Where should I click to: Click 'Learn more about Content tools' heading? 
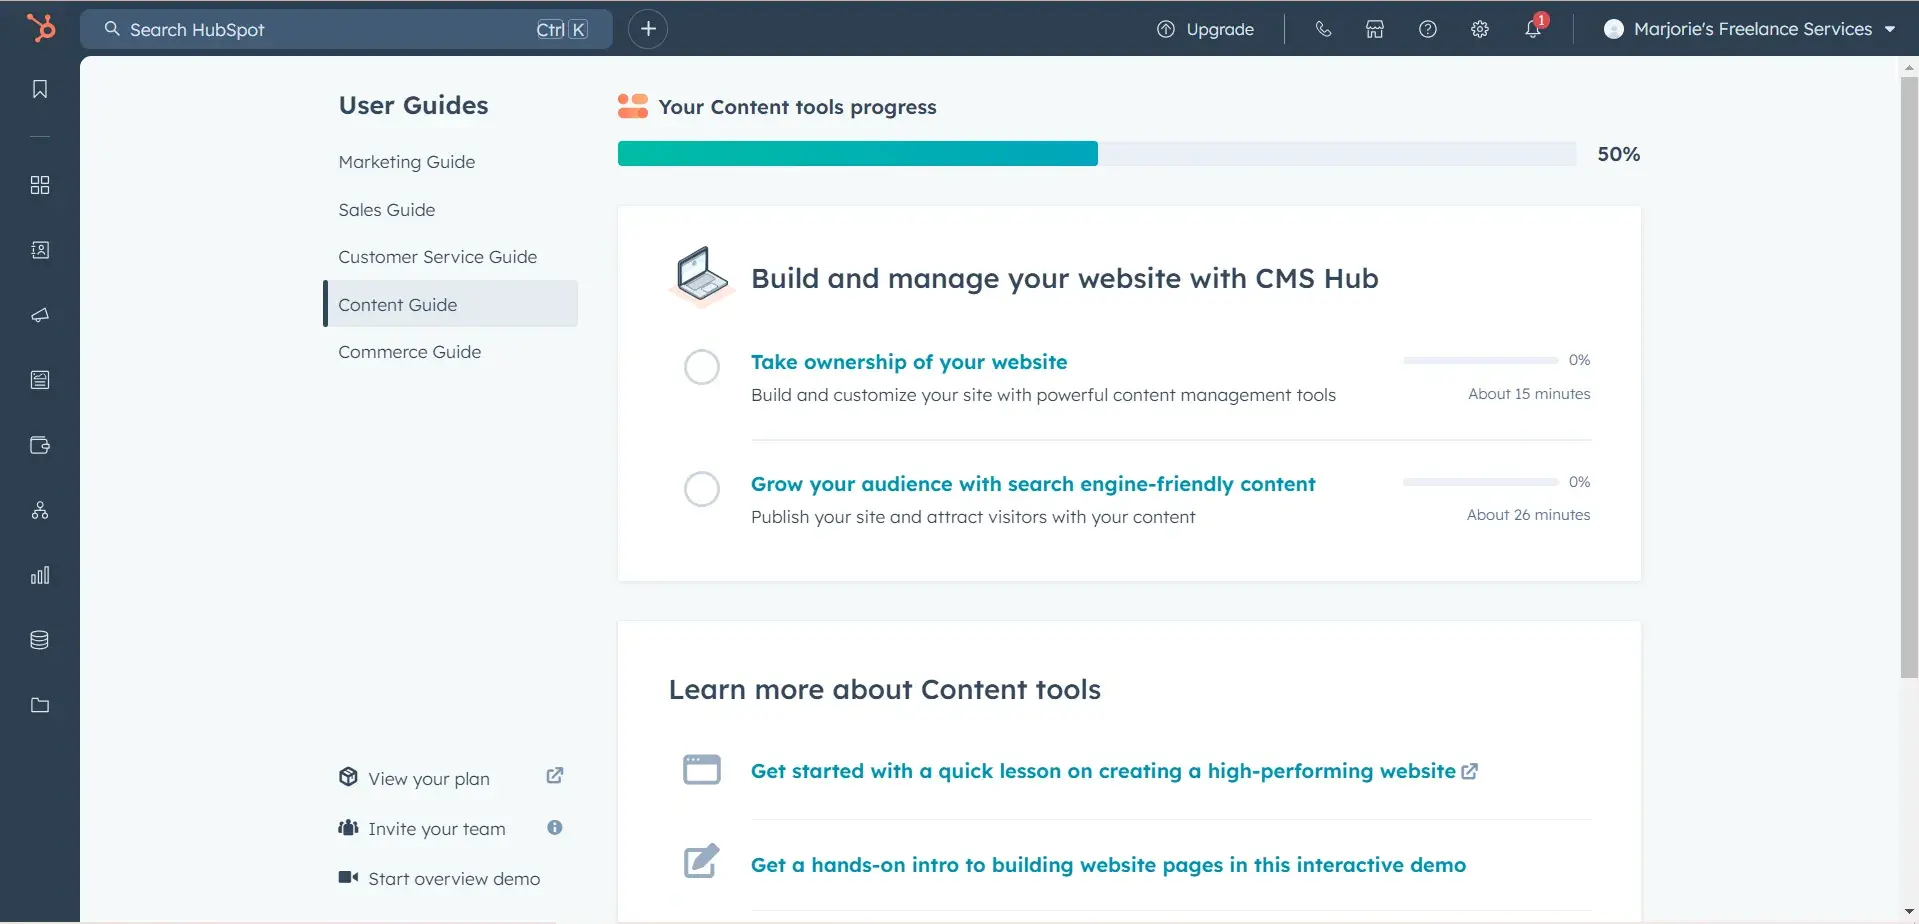(x=885, y=689)
